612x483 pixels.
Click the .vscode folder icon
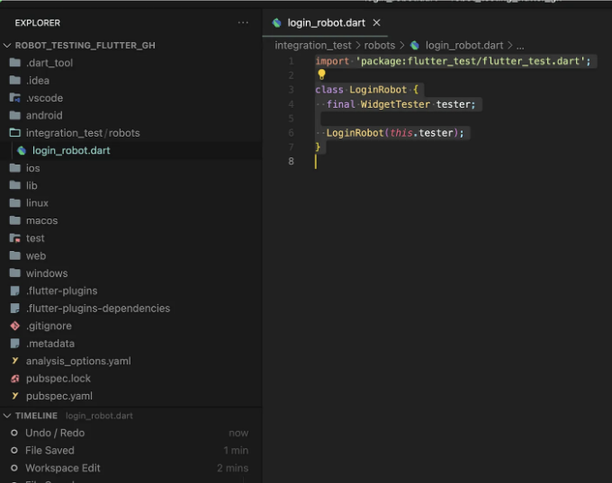click(15, 98)
